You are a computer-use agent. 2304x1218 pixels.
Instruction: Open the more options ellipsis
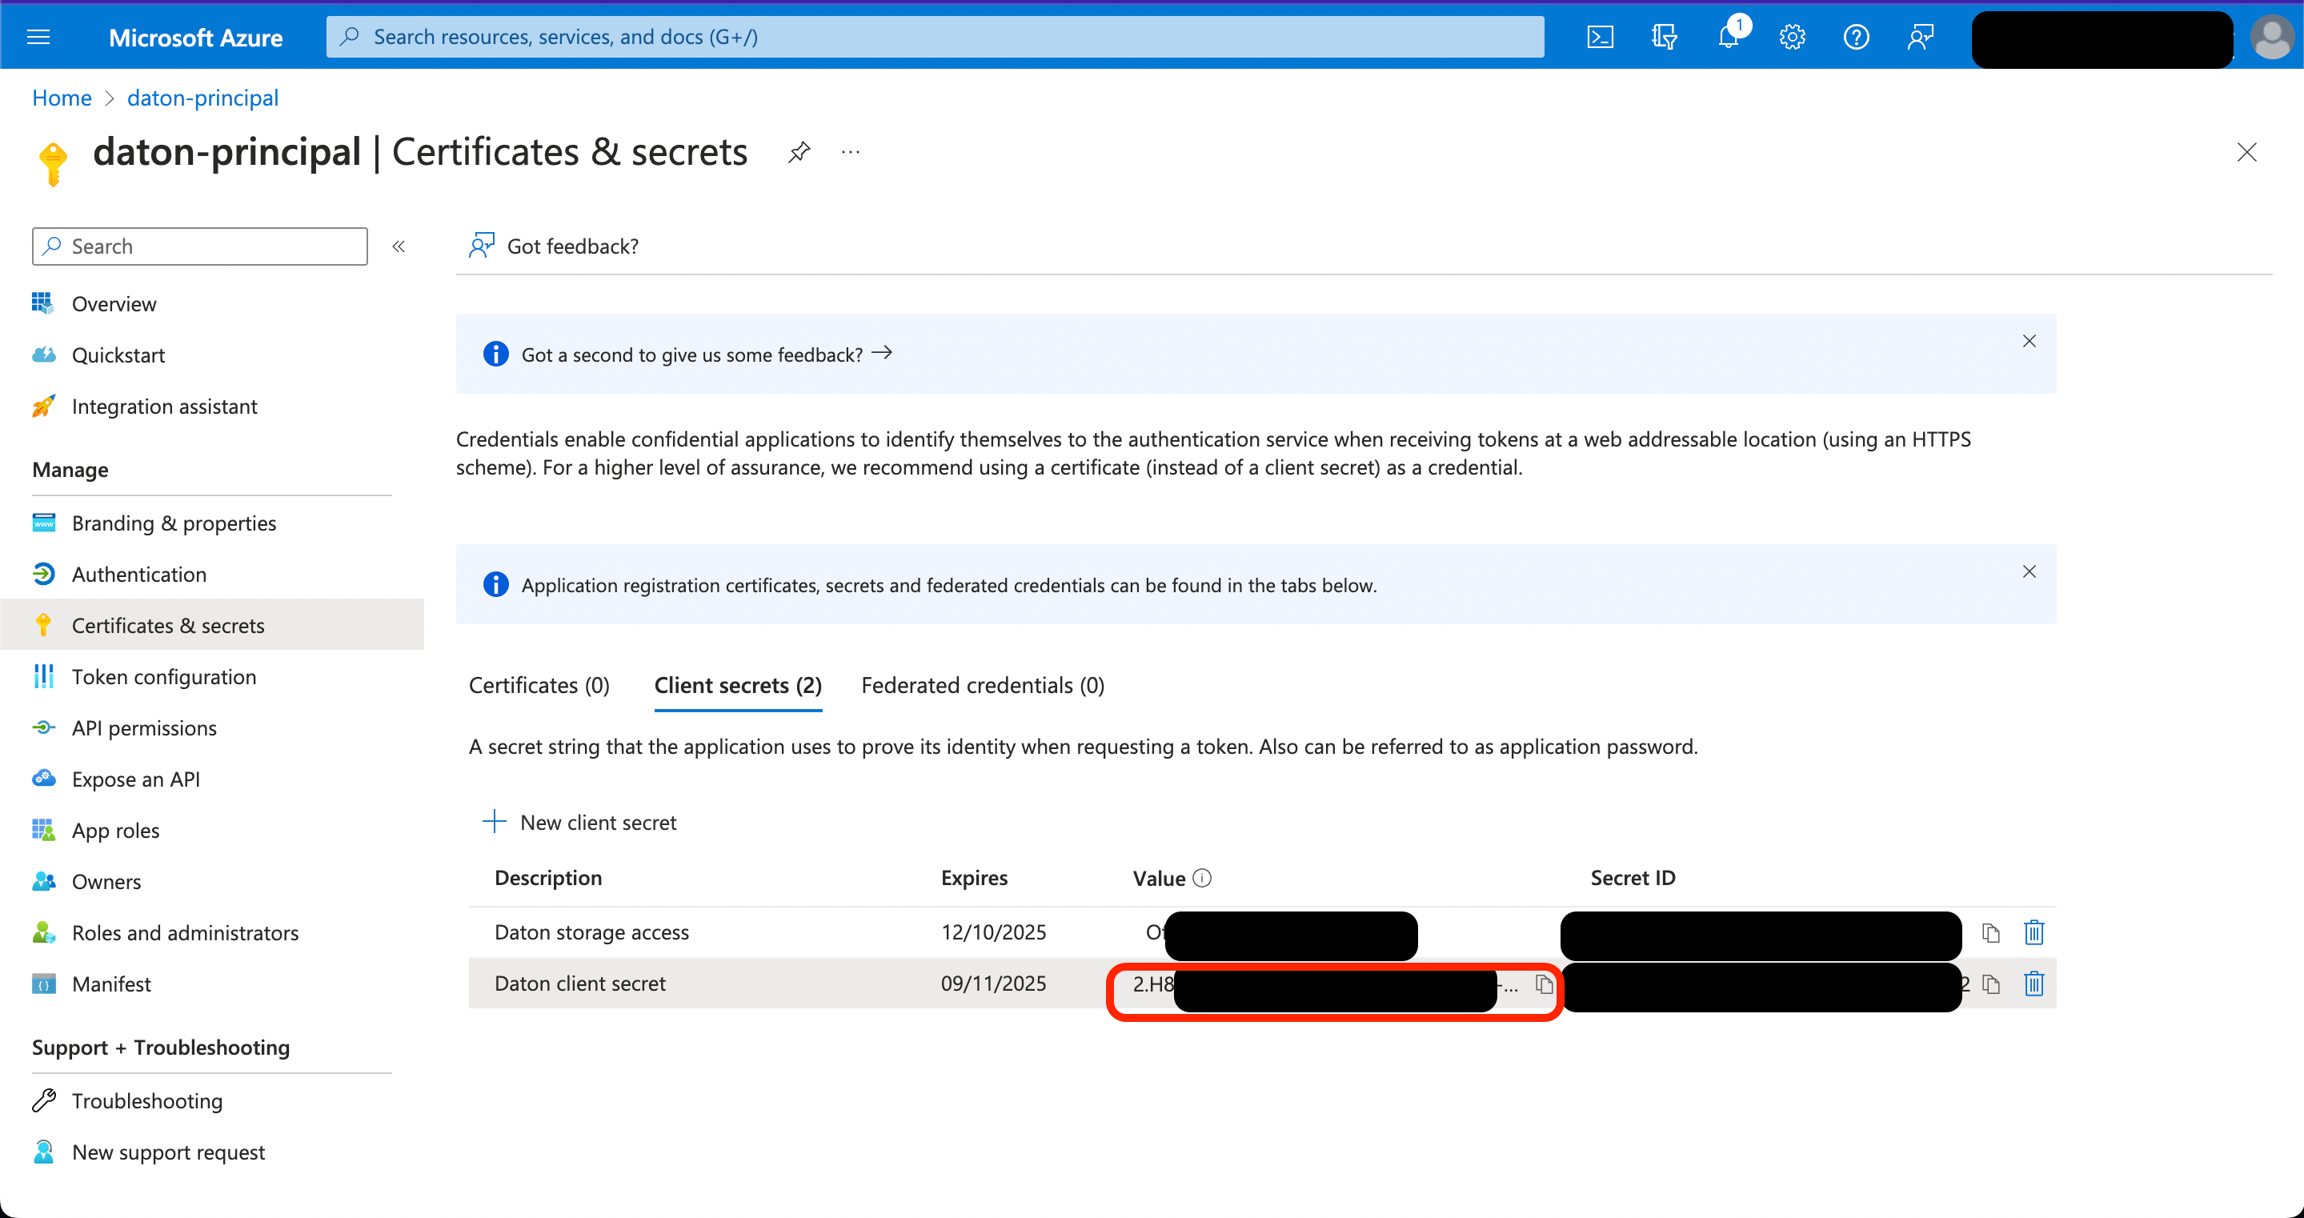850,152
